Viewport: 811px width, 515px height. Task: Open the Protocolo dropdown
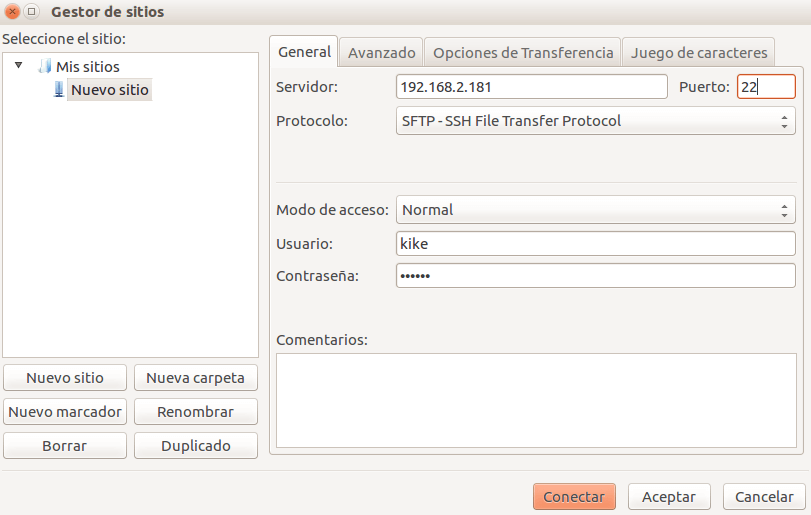point(595,121)
